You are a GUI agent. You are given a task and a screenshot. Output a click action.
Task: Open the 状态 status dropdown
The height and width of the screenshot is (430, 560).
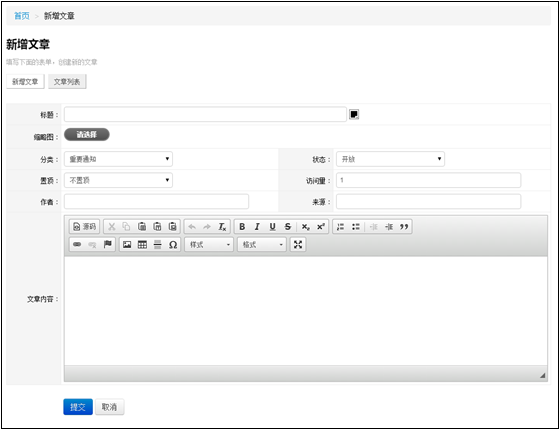[390, 159]
